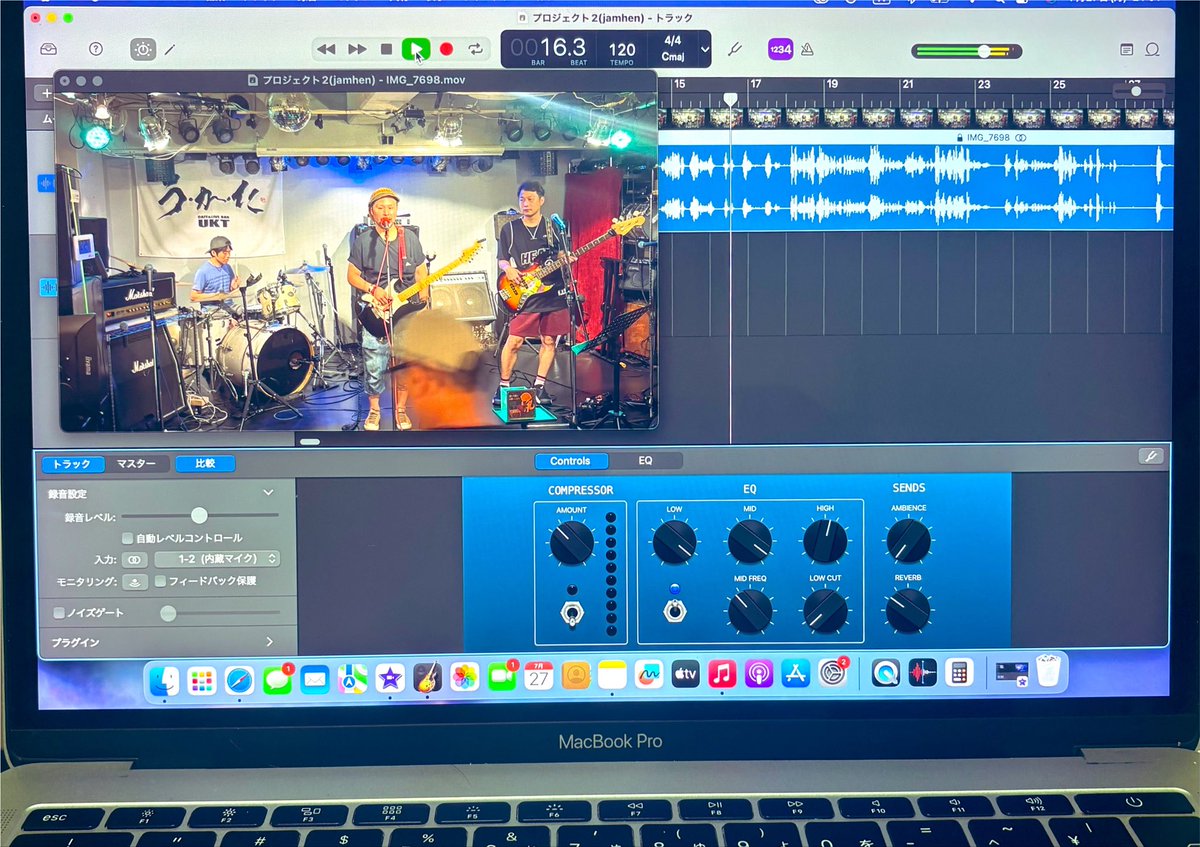This screenshot has height=847, width=1200.
Task: Open Trash in the Dock
Action: pyautogui.click(x=1047, y=670)
